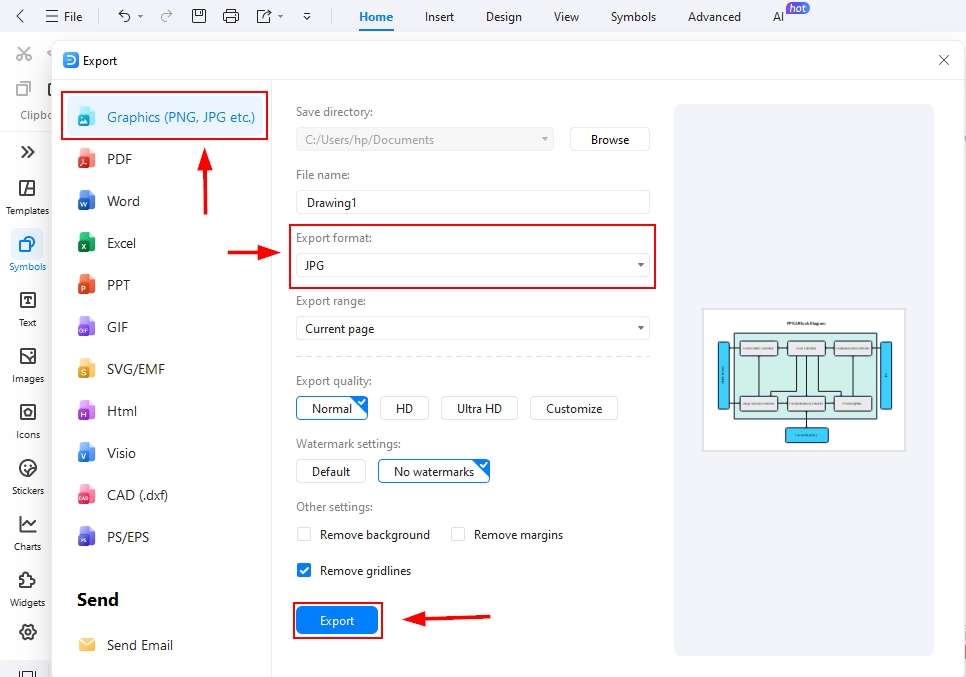This screenshot has height=677, width=966.
Task: Select the PDF export format icon
Action: 117,158
